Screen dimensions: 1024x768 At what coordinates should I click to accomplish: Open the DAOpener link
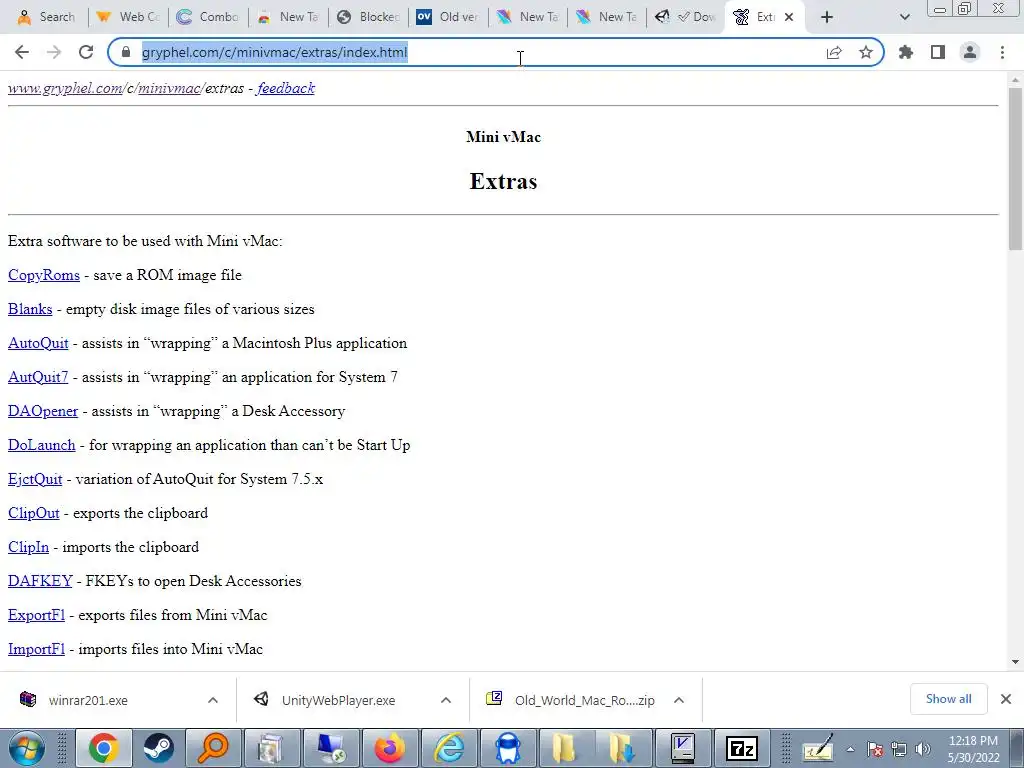pos(43,411)
